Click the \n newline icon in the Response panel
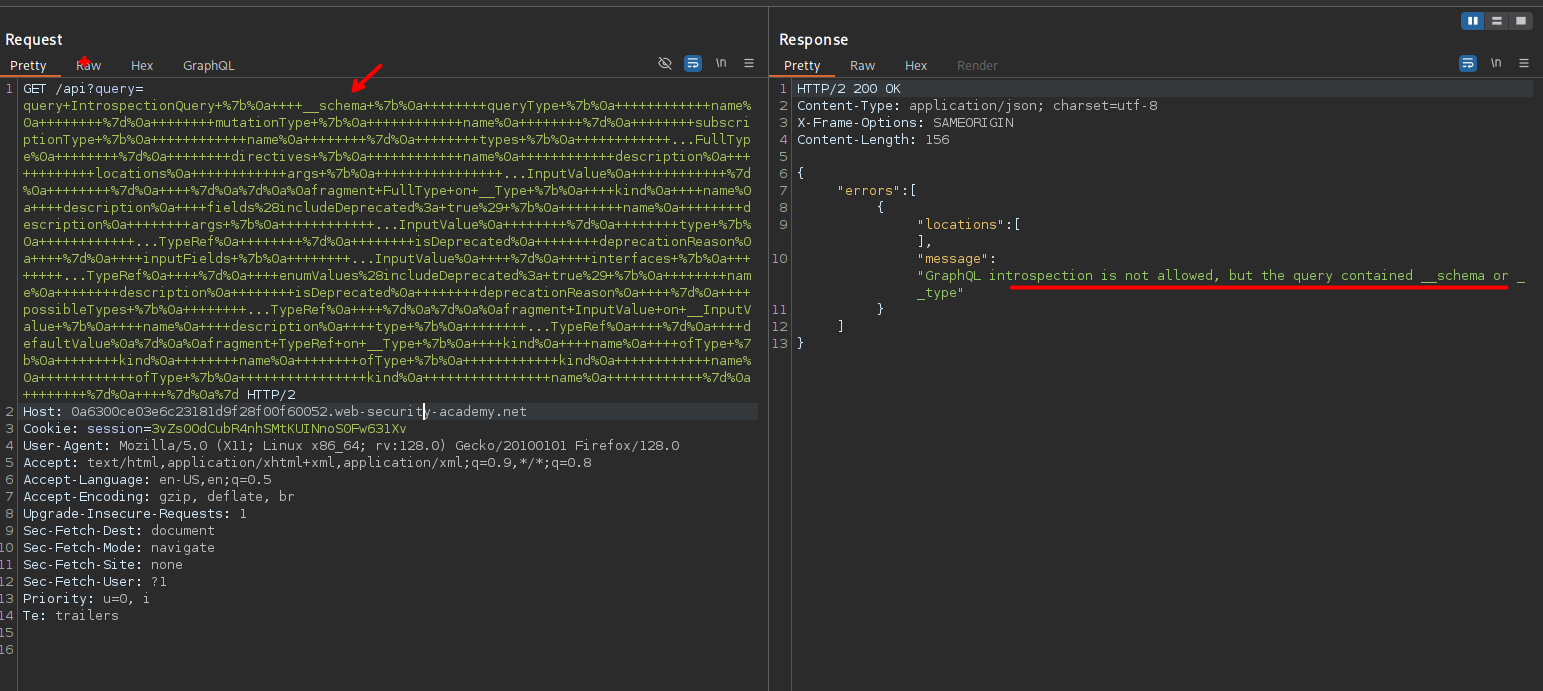 pyautogui.click(x=1496, y=63)
